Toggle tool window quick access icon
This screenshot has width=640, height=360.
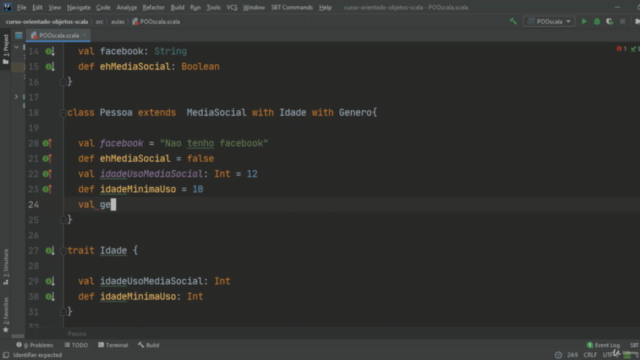[6, 355]
